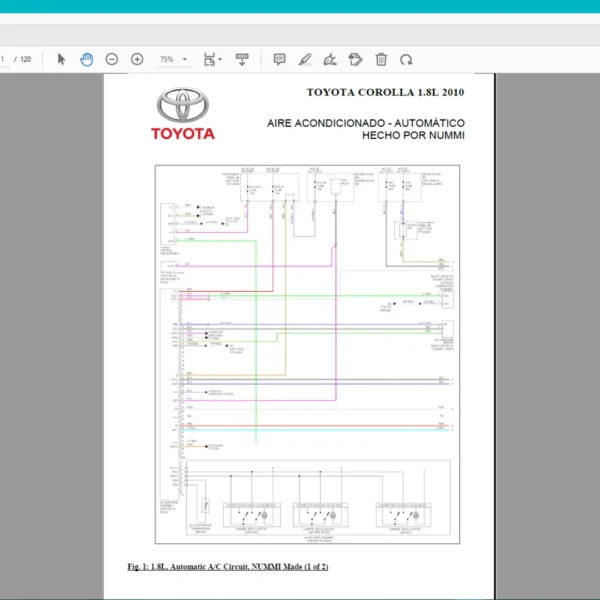Add a comment with the note icon

279,59
